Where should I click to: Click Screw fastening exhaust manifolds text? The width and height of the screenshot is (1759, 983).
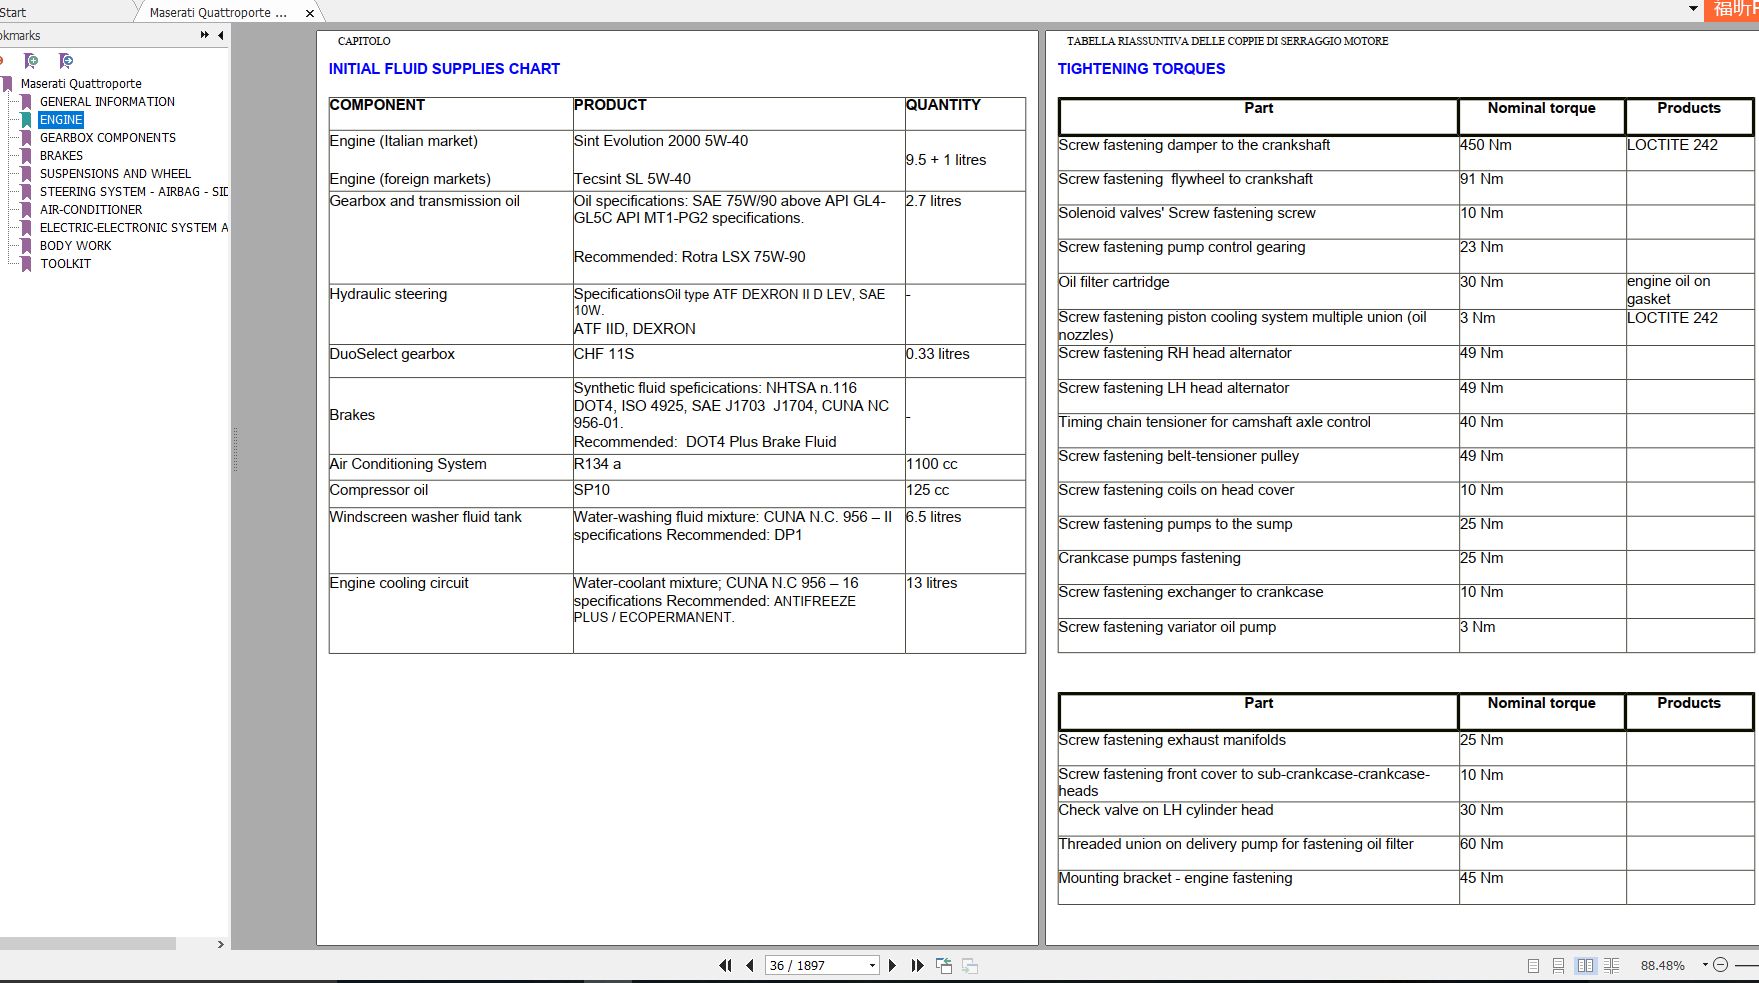(1172, 740)
